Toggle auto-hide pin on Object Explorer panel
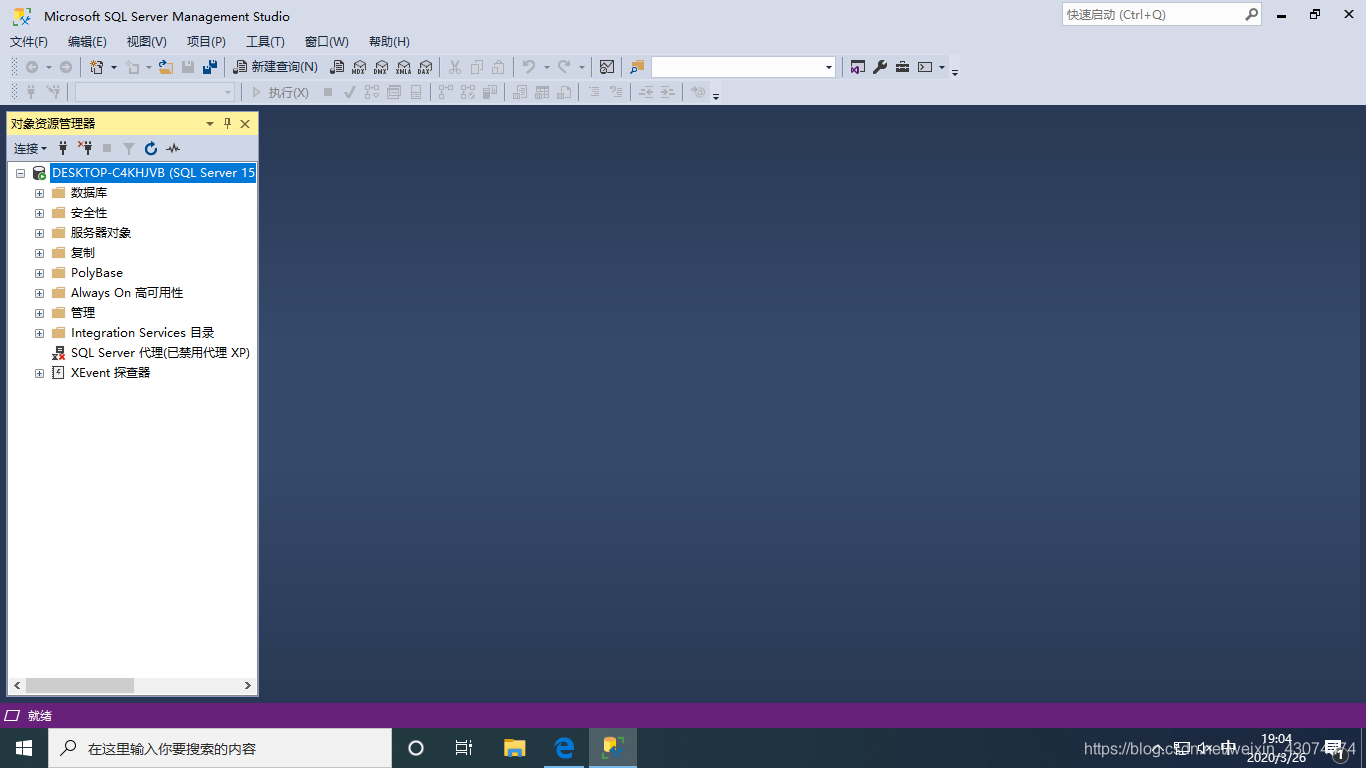 click(x=227, y=124)
